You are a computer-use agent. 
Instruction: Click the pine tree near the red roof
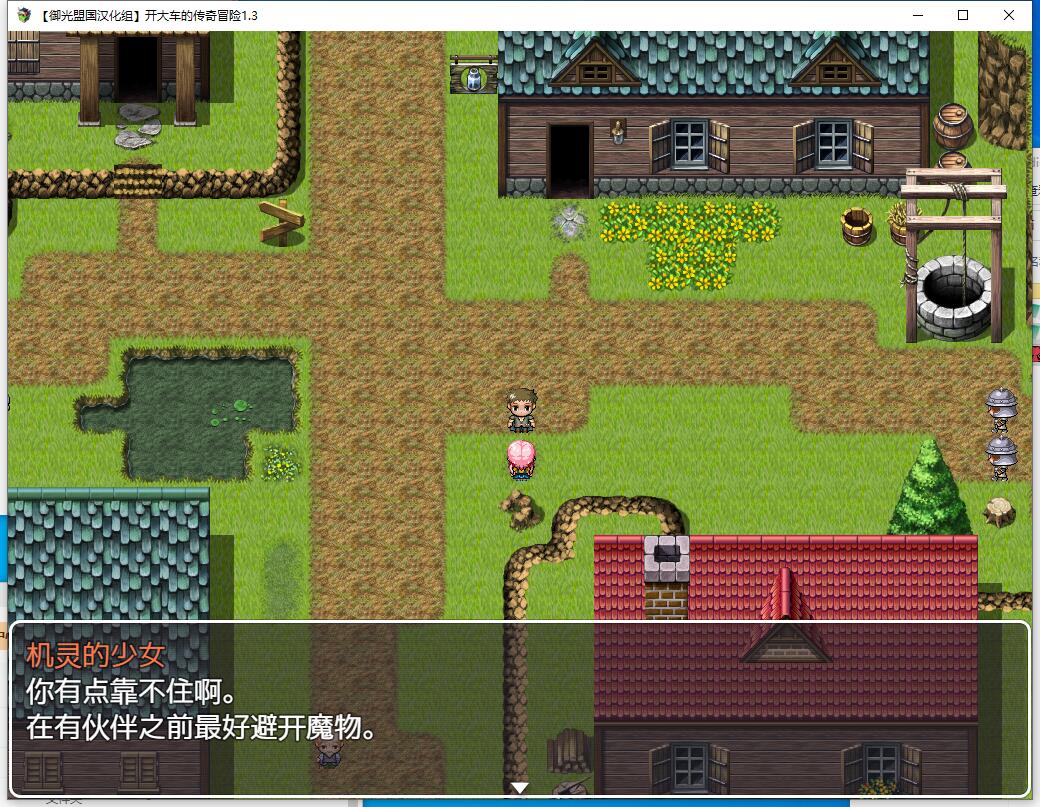tap(929, 490)
